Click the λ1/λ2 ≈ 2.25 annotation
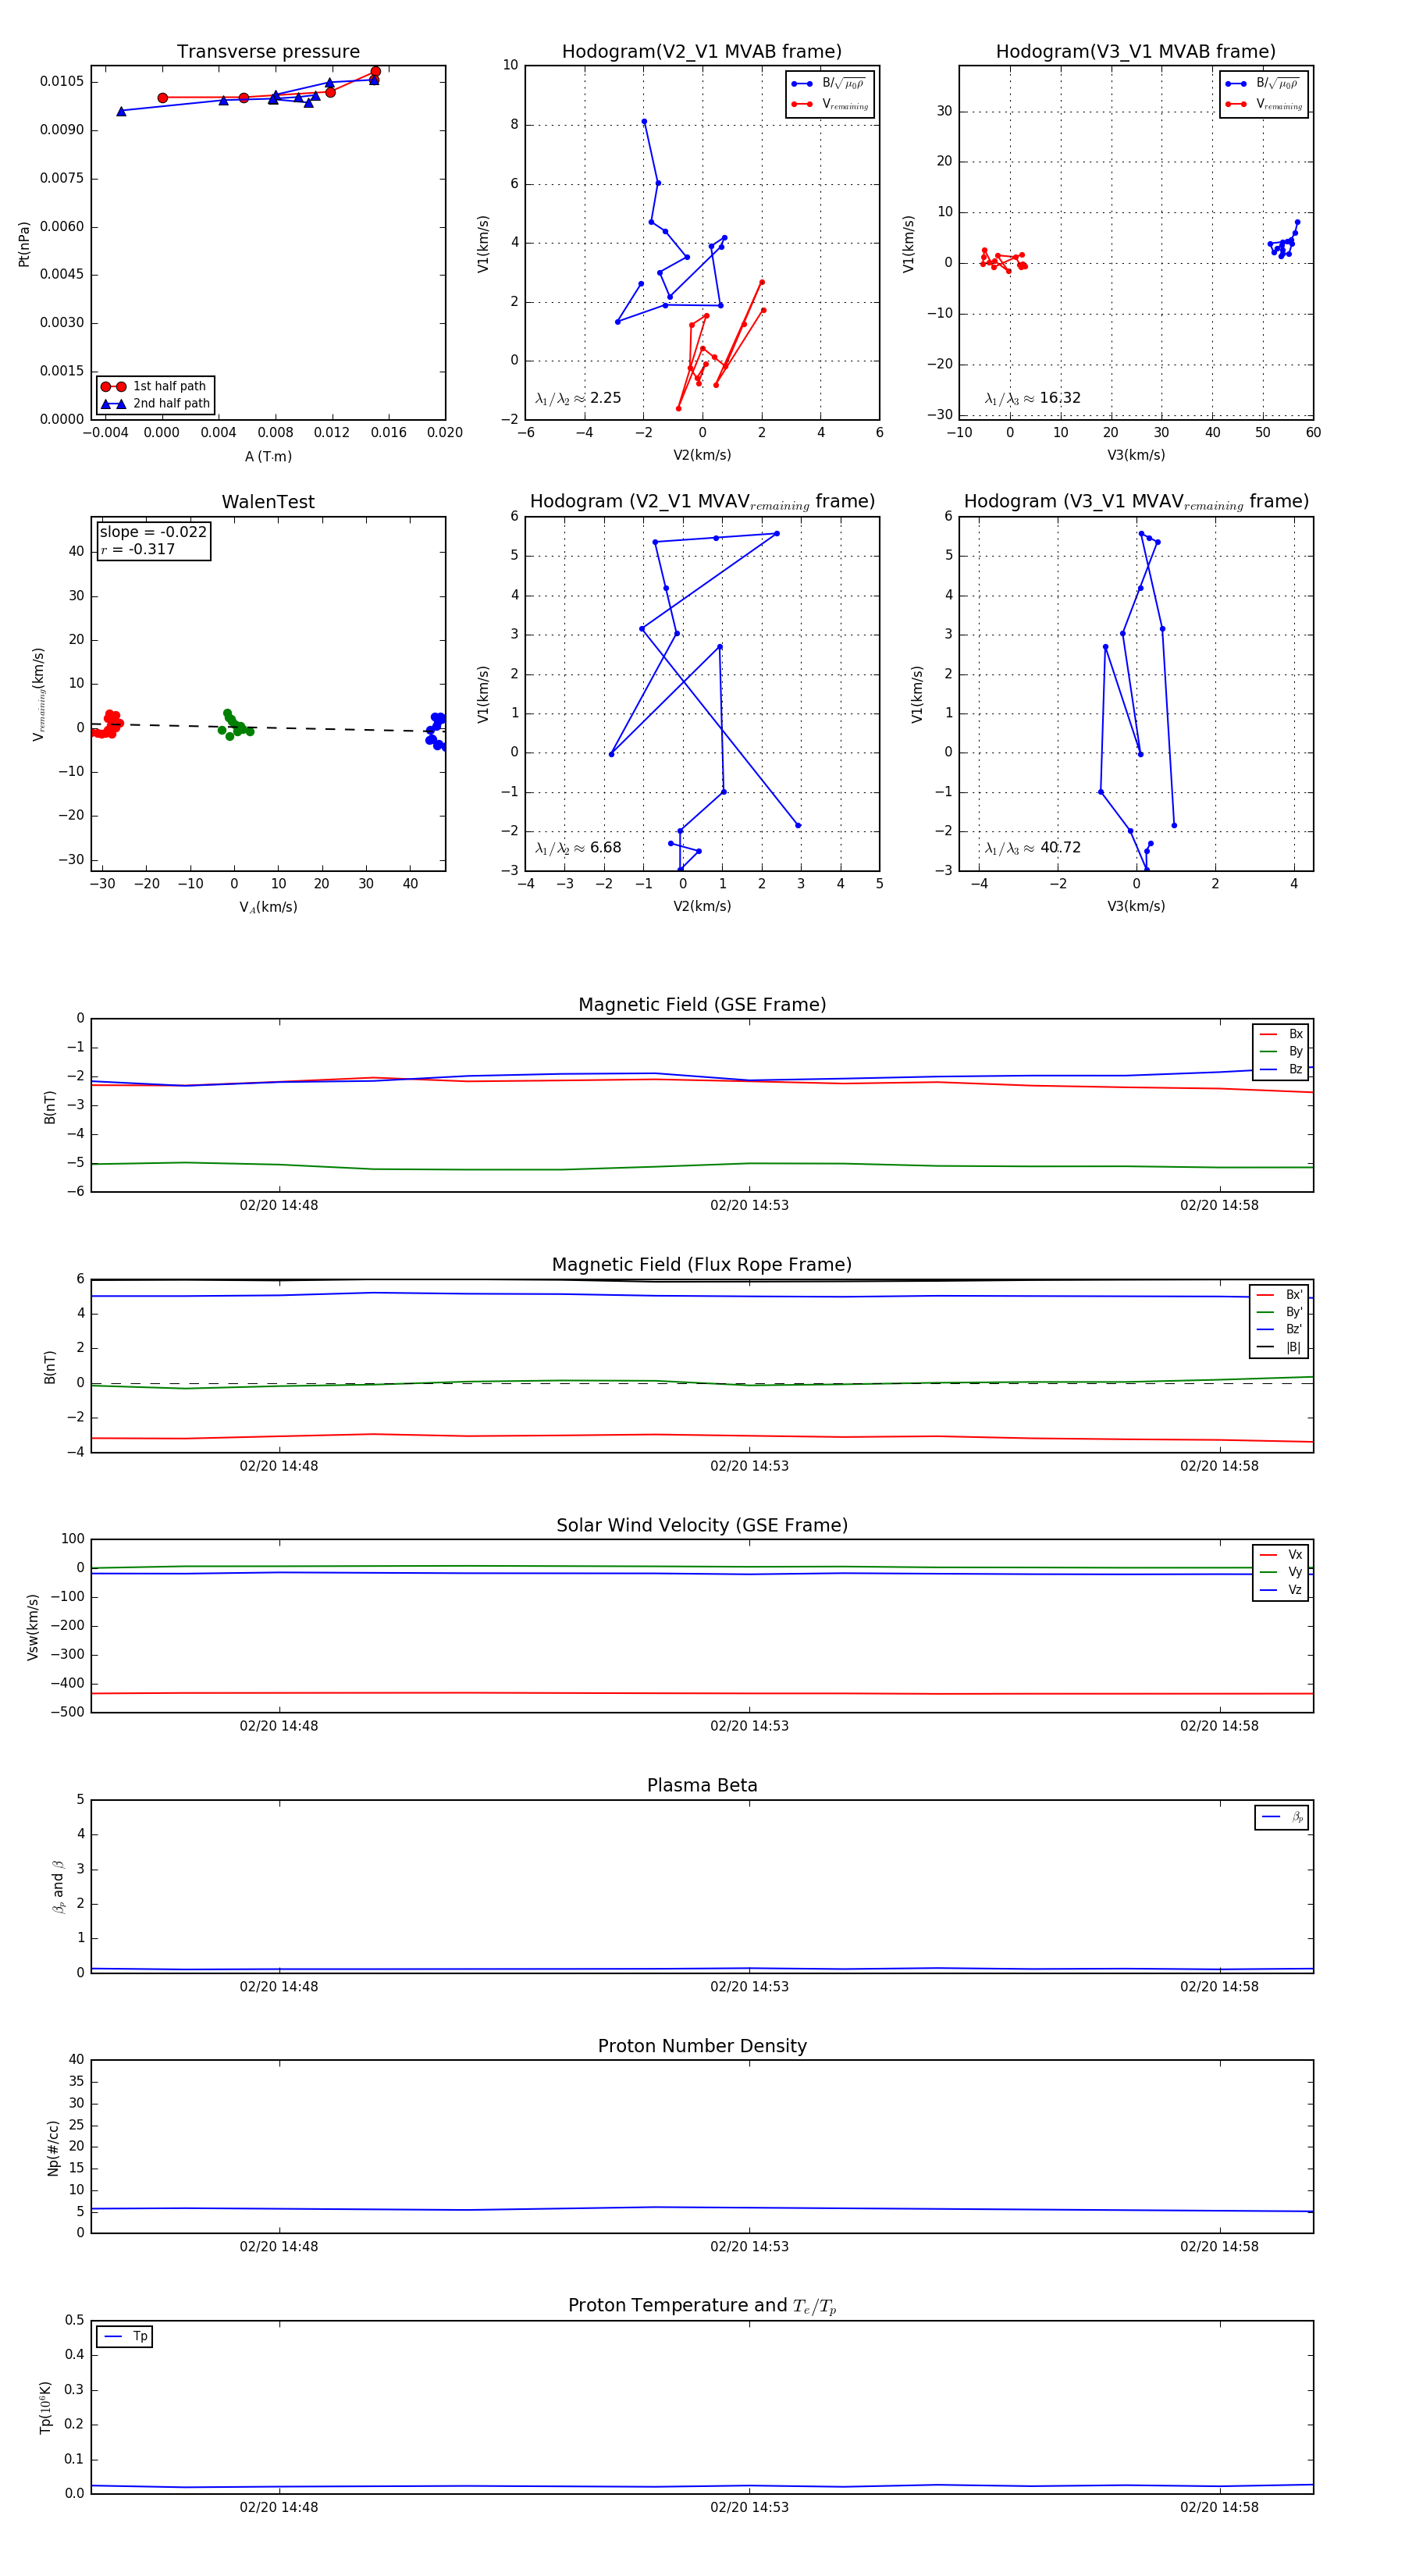The height and width of the screenshot is (2576, 1405). pyautogui.click(x=578, y=398)
